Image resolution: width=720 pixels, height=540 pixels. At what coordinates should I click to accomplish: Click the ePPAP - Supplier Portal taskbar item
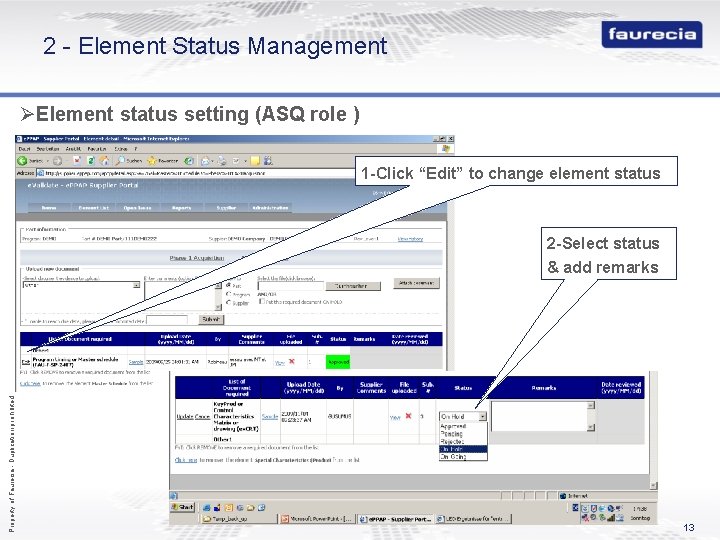pyautogui.click(x=395, y=519)
